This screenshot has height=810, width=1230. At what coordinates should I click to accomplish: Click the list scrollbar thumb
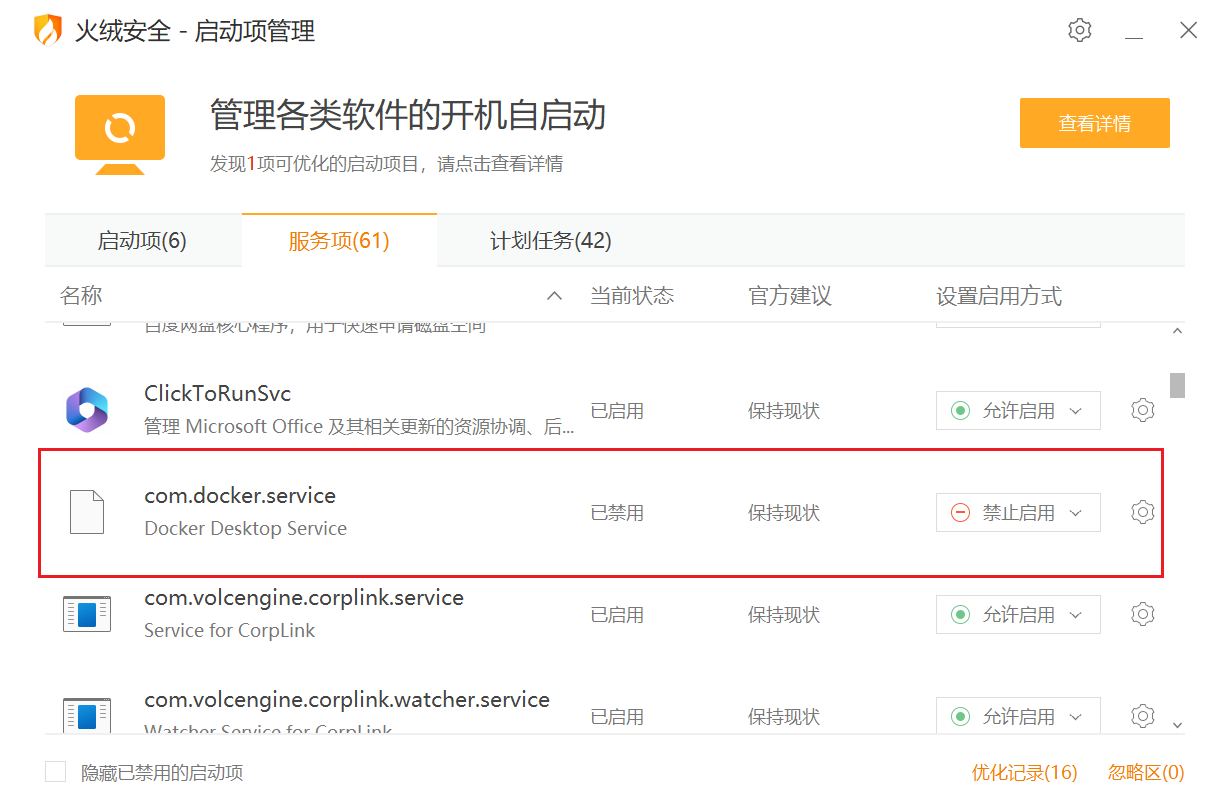pyautogui.click(x=1177, y=385)
